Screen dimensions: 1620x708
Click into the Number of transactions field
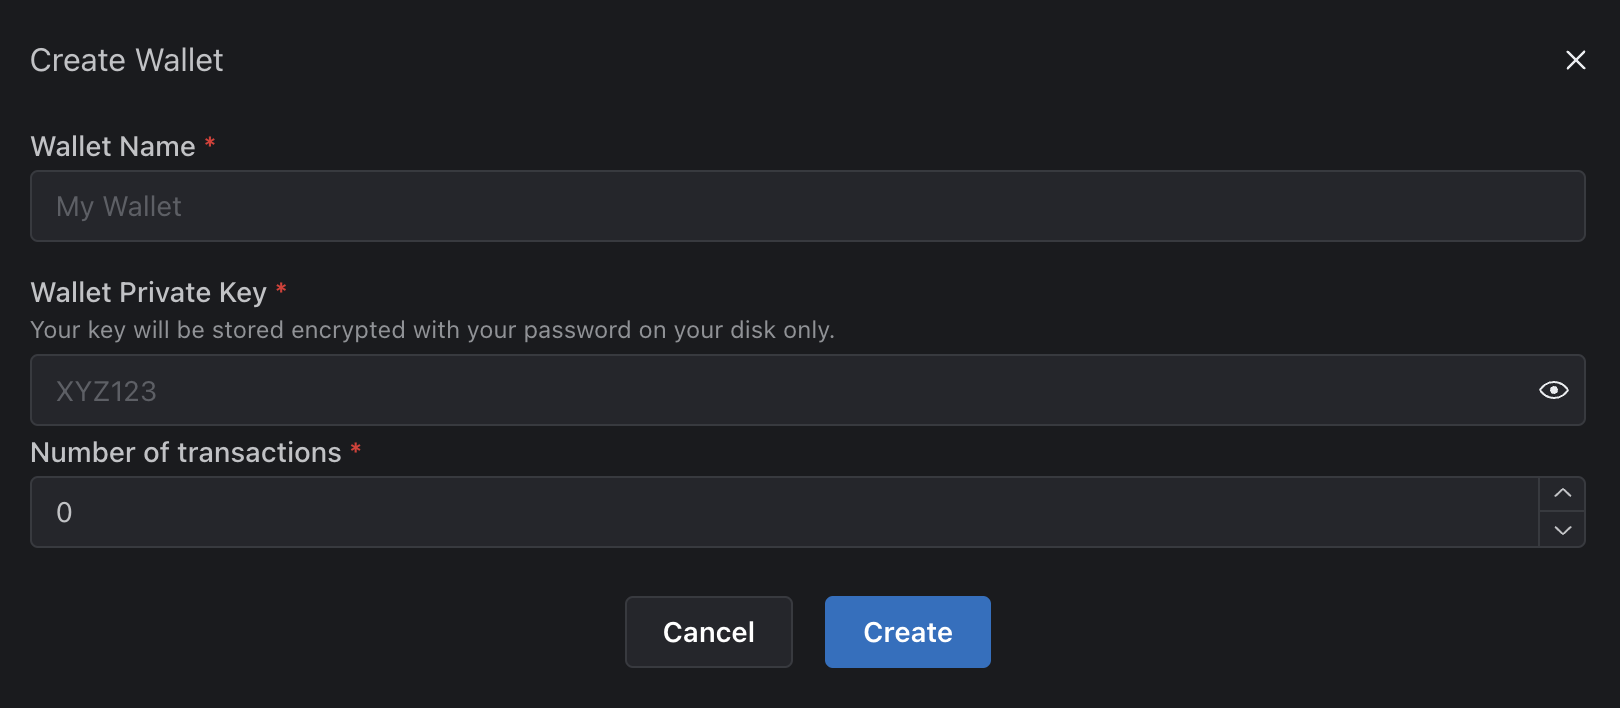coord(780,512)
